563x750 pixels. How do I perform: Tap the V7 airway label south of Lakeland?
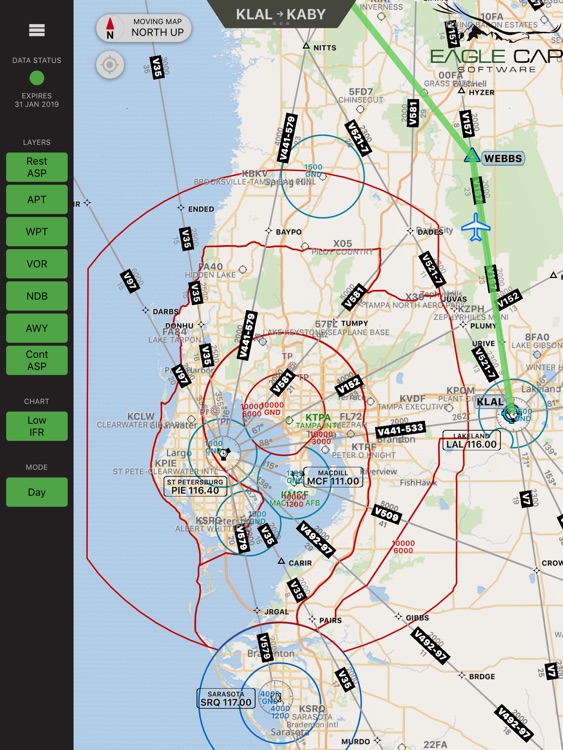(x=526, y=499)
